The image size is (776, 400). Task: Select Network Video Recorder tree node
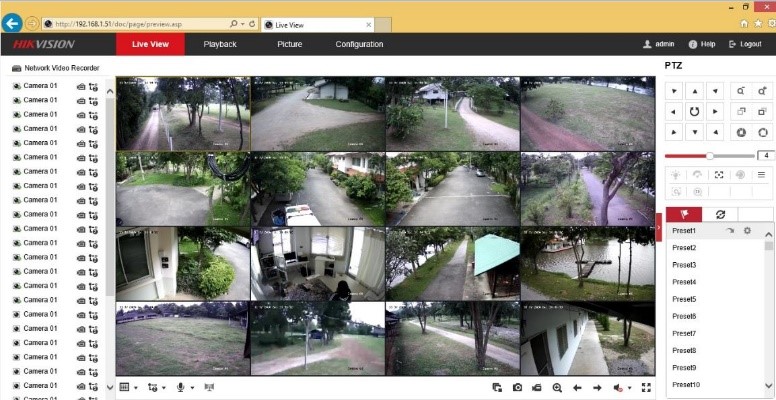[56, 68]
